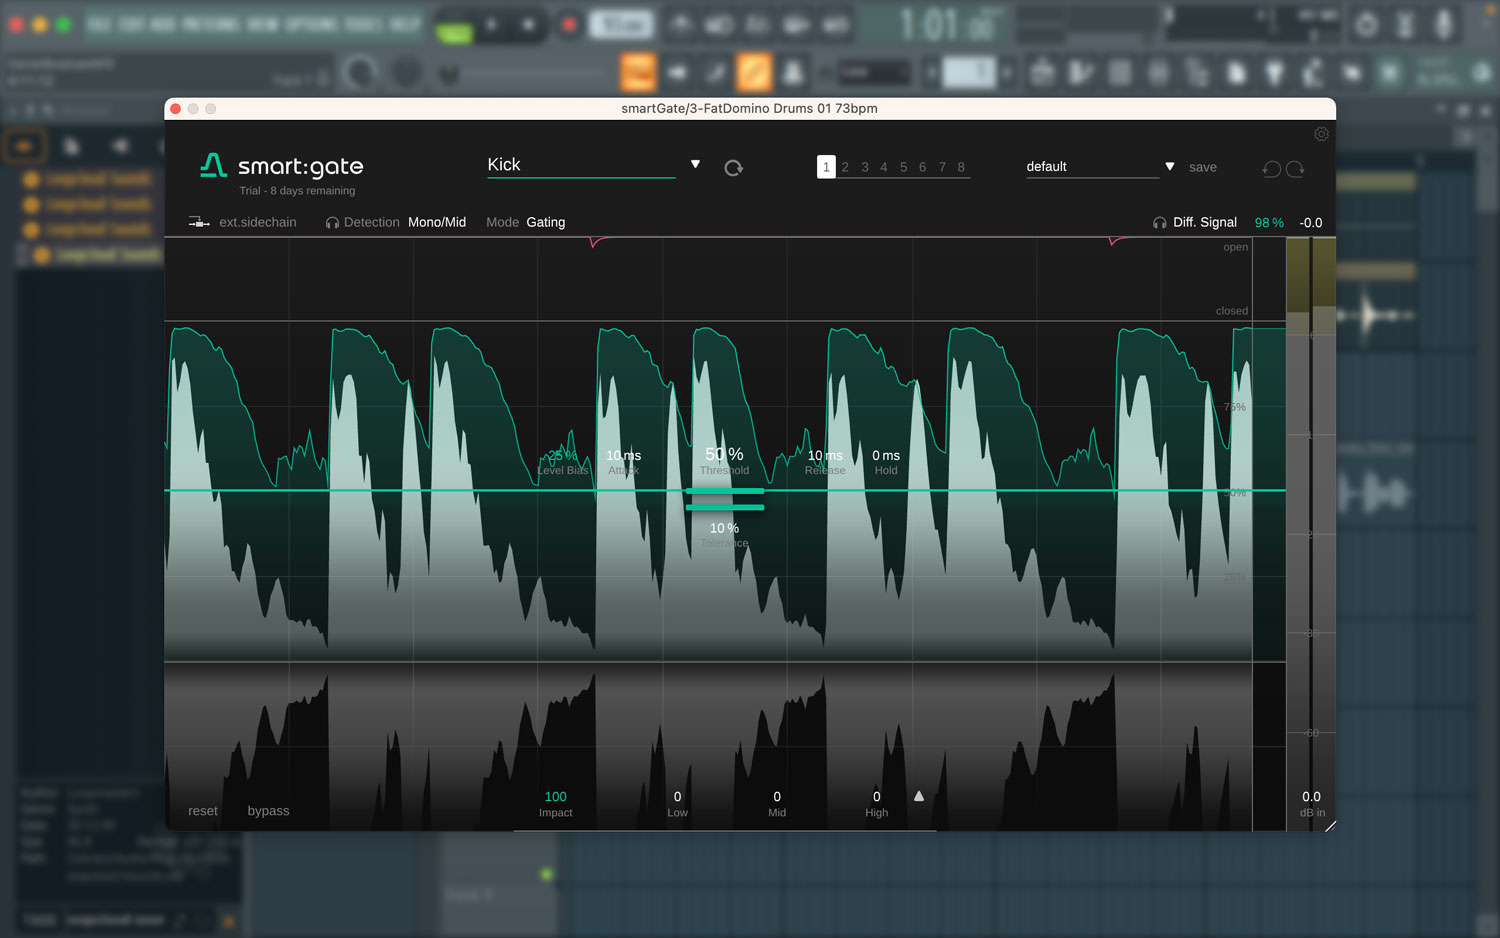Switch to state 7

click(x=942, y=167)
